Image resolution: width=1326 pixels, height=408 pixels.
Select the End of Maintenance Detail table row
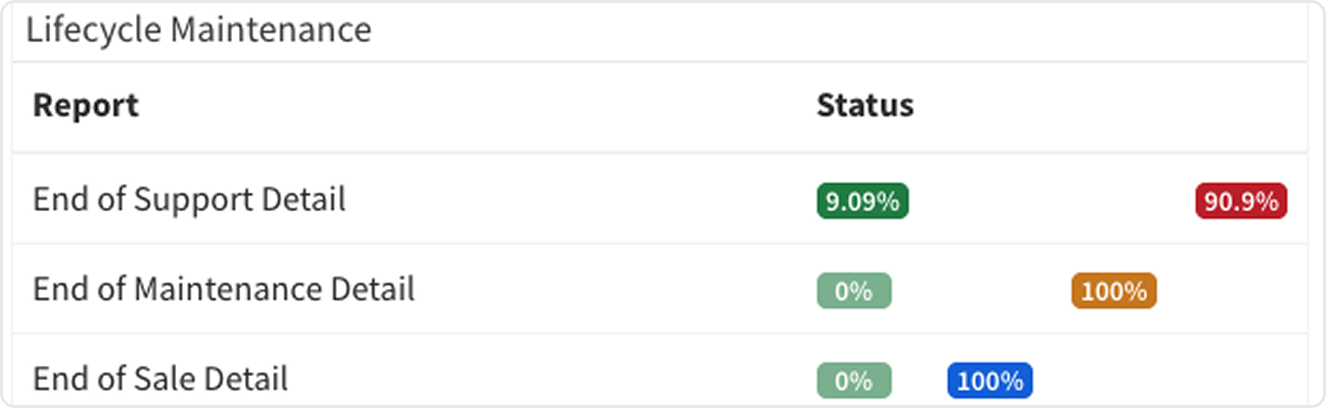coord(600,290)
